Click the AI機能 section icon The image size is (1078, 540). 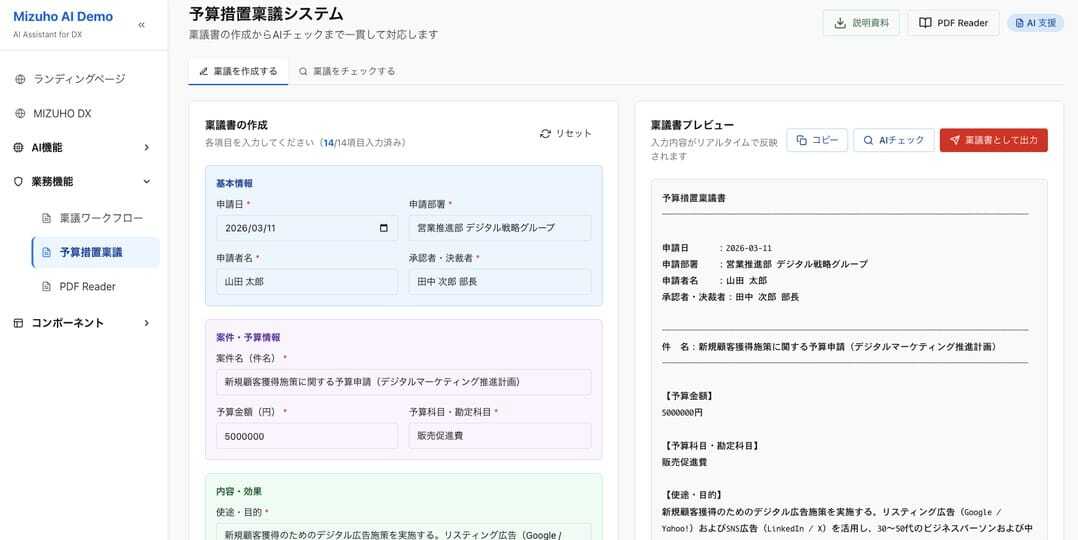pos(19,147)
